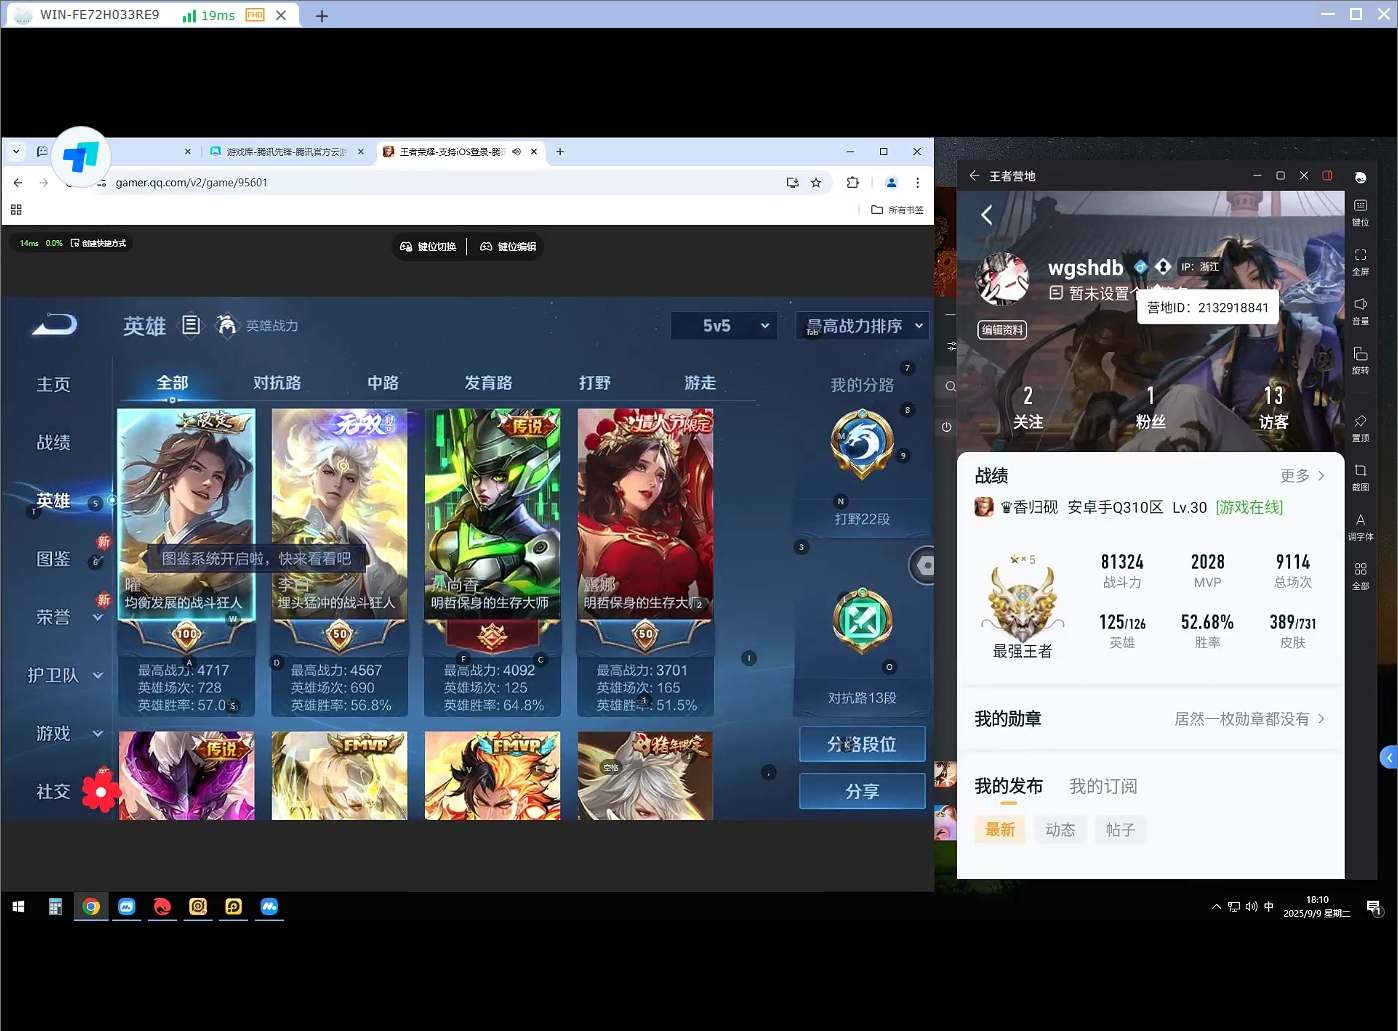Click 创建快捷方式 shortcut creation
Screen dimensions: 1398x1031
98,243
